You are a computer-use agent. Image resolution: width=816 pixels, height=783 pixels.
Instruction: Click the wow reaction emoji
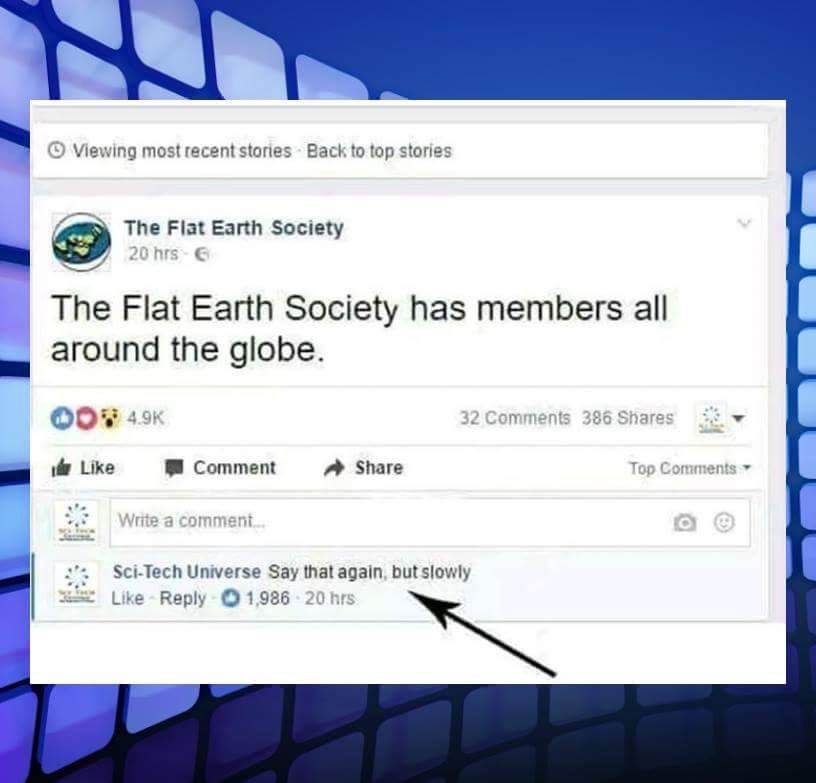tap(109, 418)
